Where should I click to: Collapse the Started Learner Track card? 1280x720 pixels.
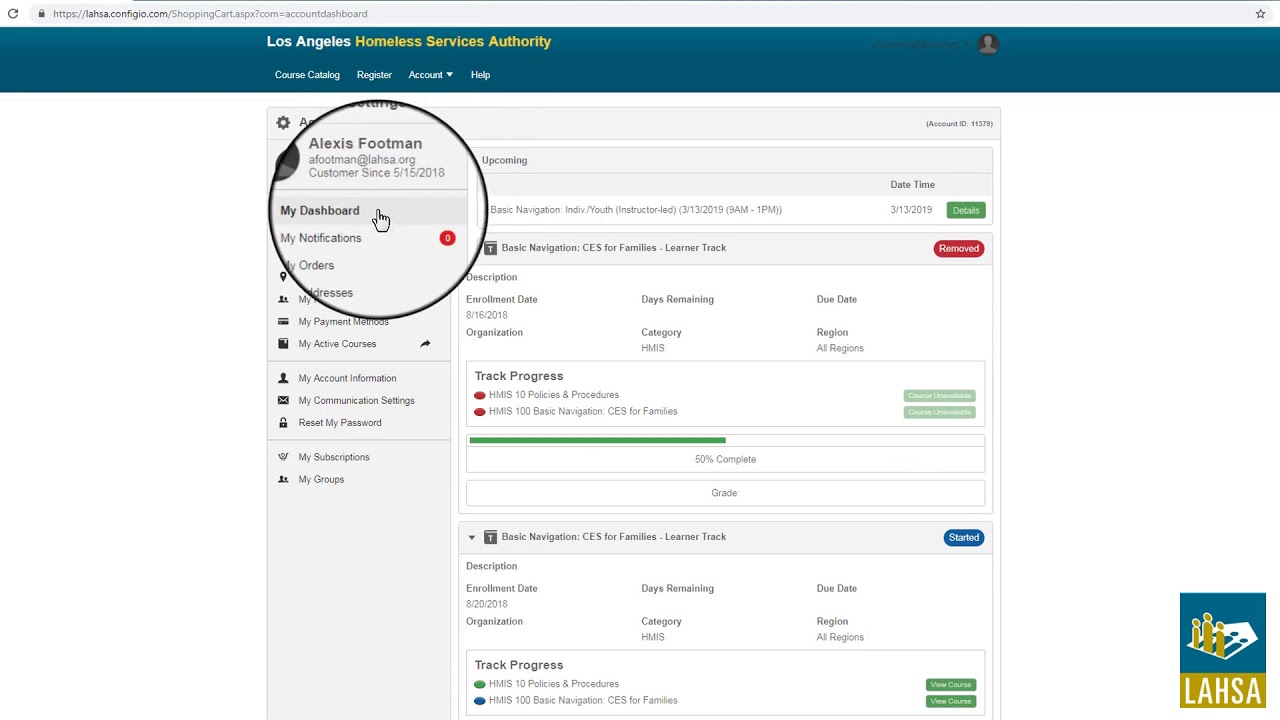coord(472,537)
